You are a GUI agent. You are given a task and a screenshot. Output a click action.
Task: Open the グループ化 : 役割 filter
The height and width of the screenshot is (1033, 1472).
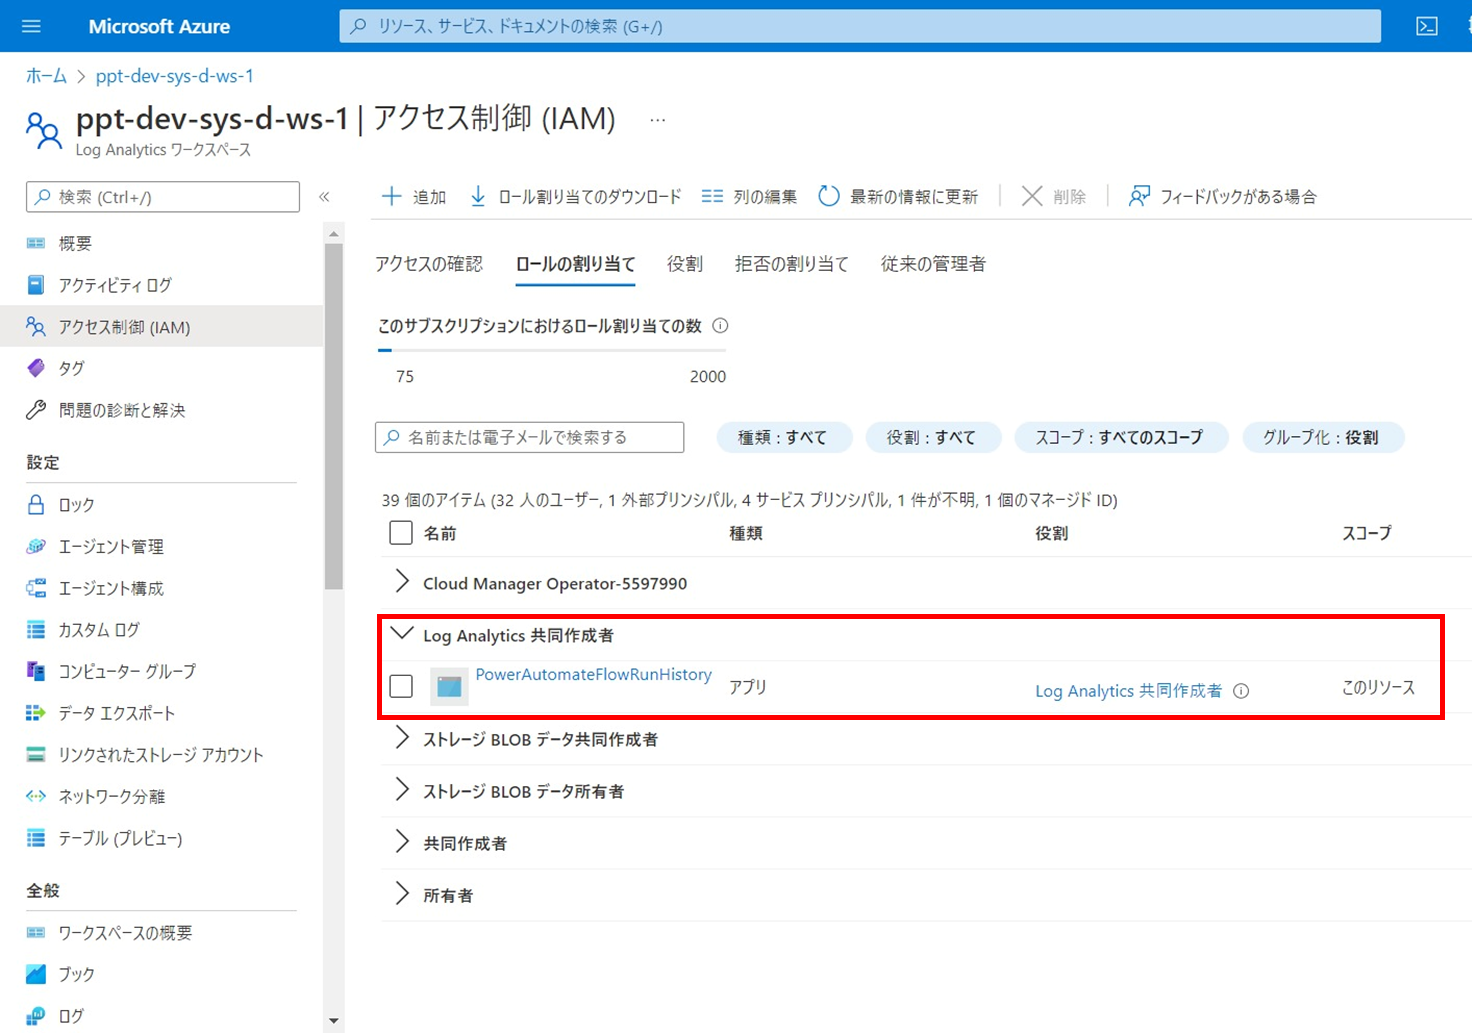tap(1322, 437)
